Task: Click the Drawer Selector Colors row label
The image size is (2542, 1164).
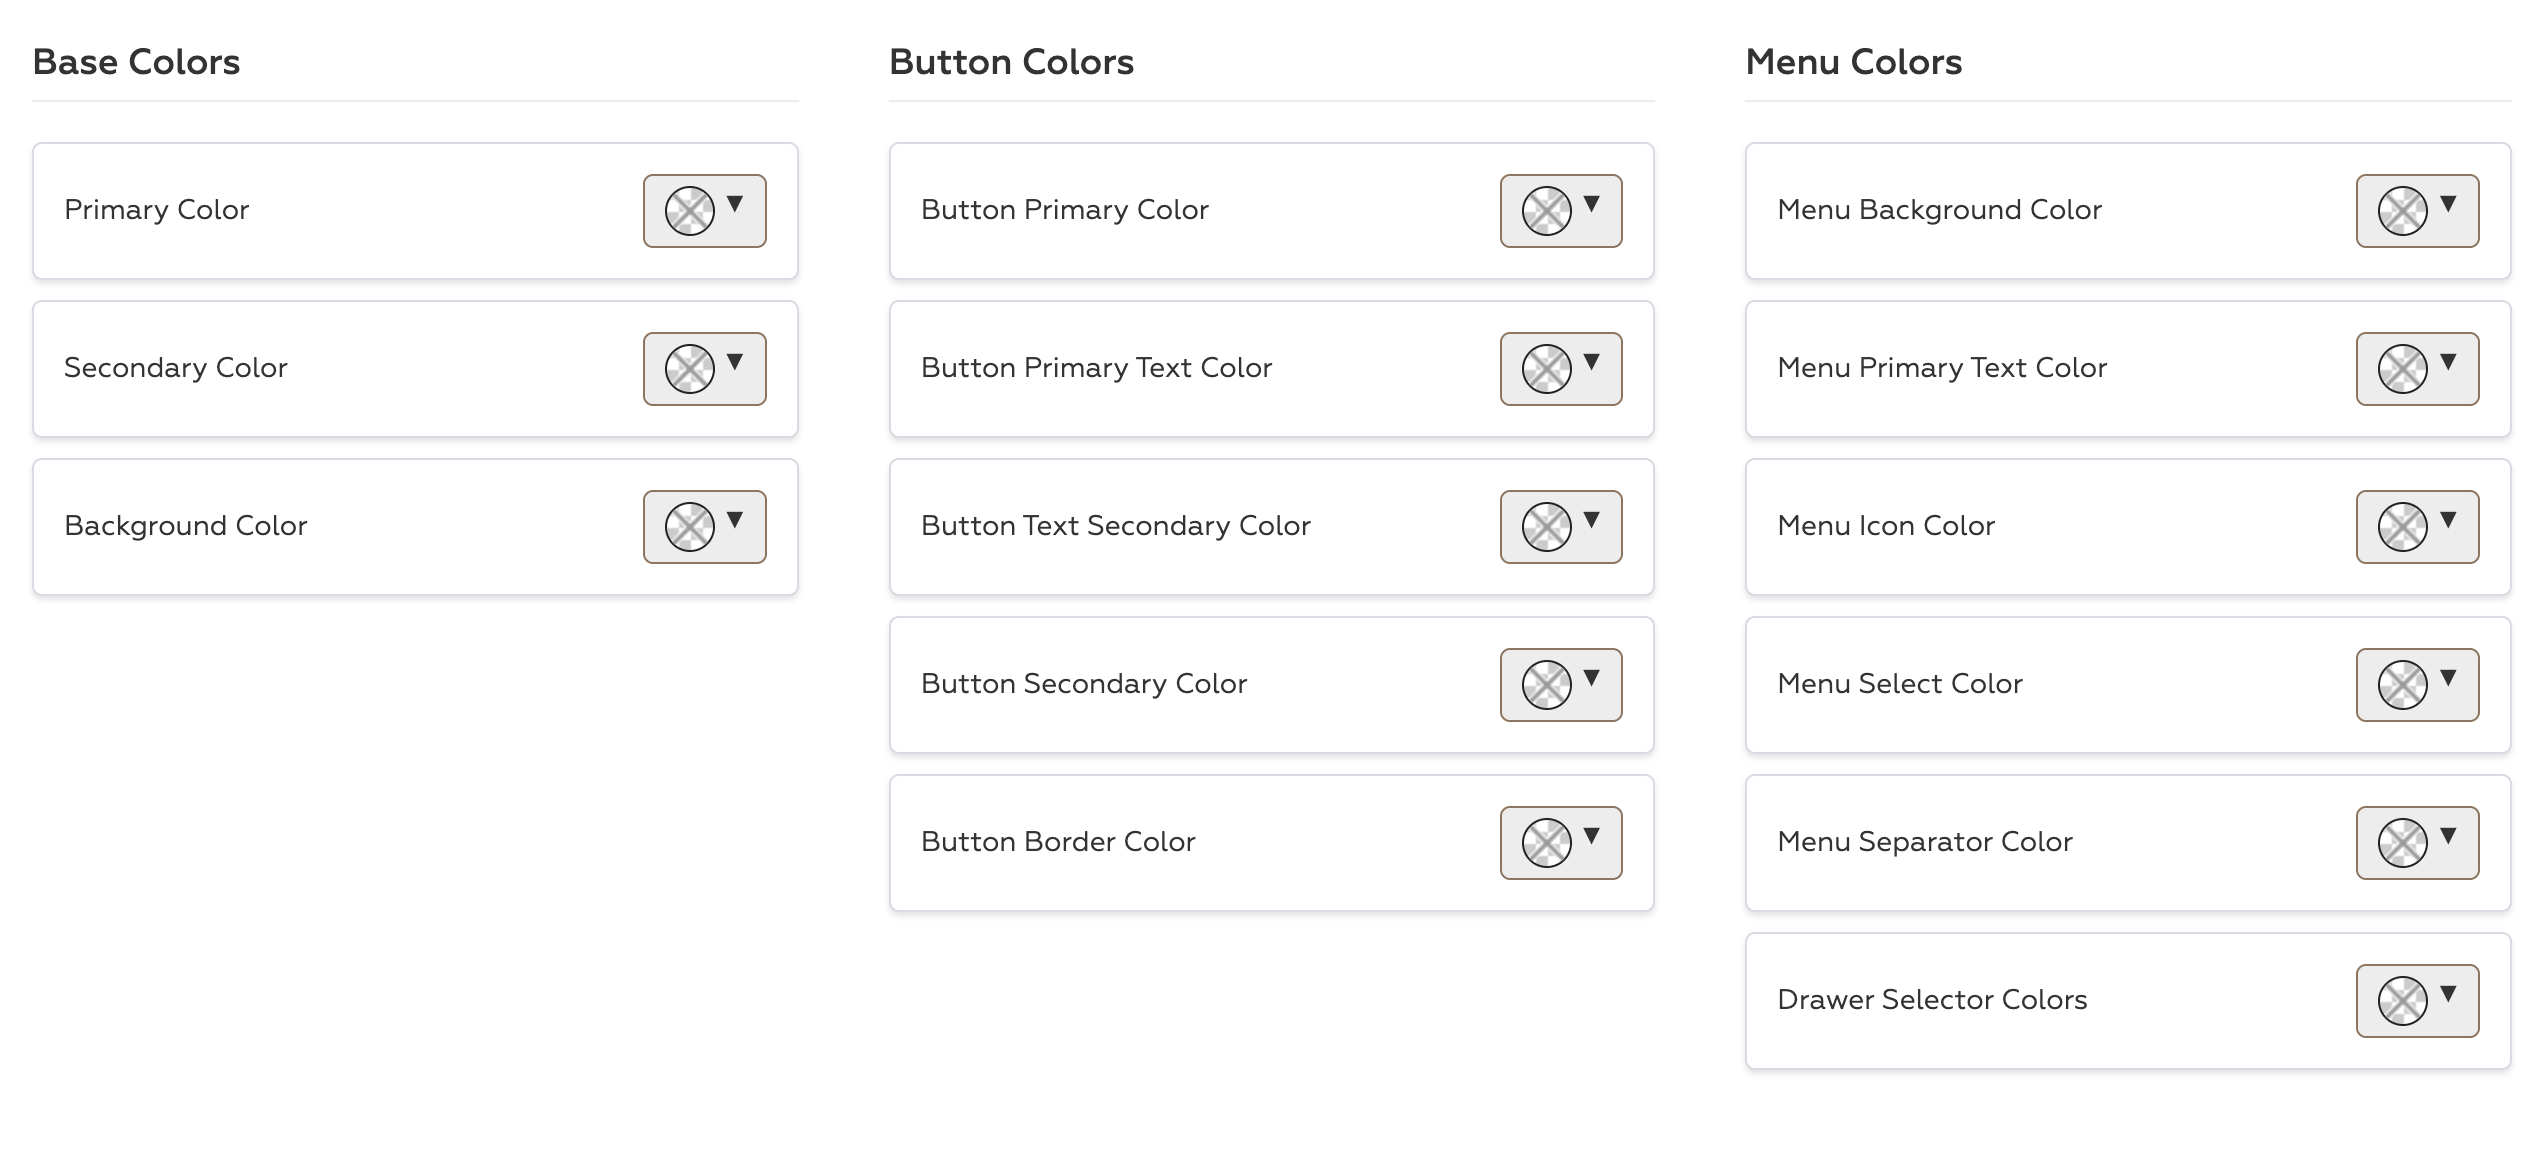Action: coord(1932,1000)
